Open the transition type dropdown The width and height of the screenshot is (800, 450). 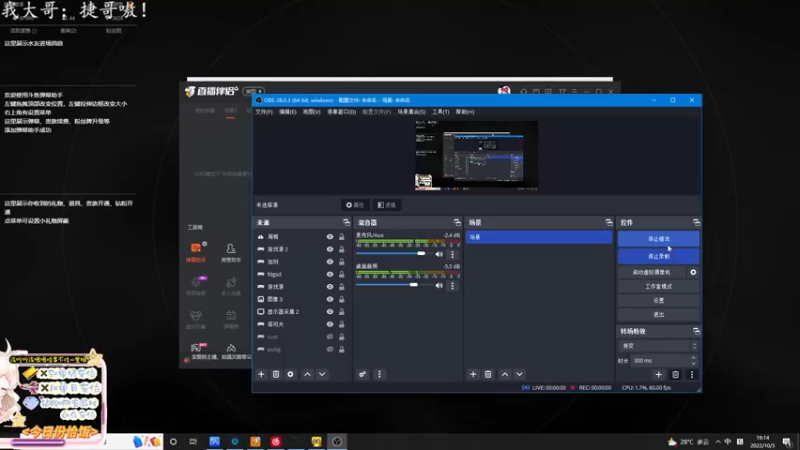pyautogui.click(x=658, y=346)
